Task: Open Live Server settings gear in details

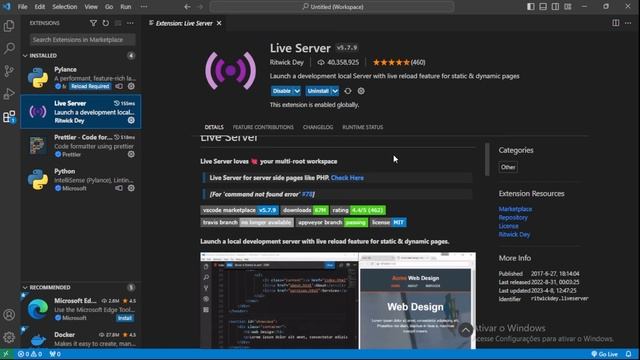Action: (x=361, y=91)
